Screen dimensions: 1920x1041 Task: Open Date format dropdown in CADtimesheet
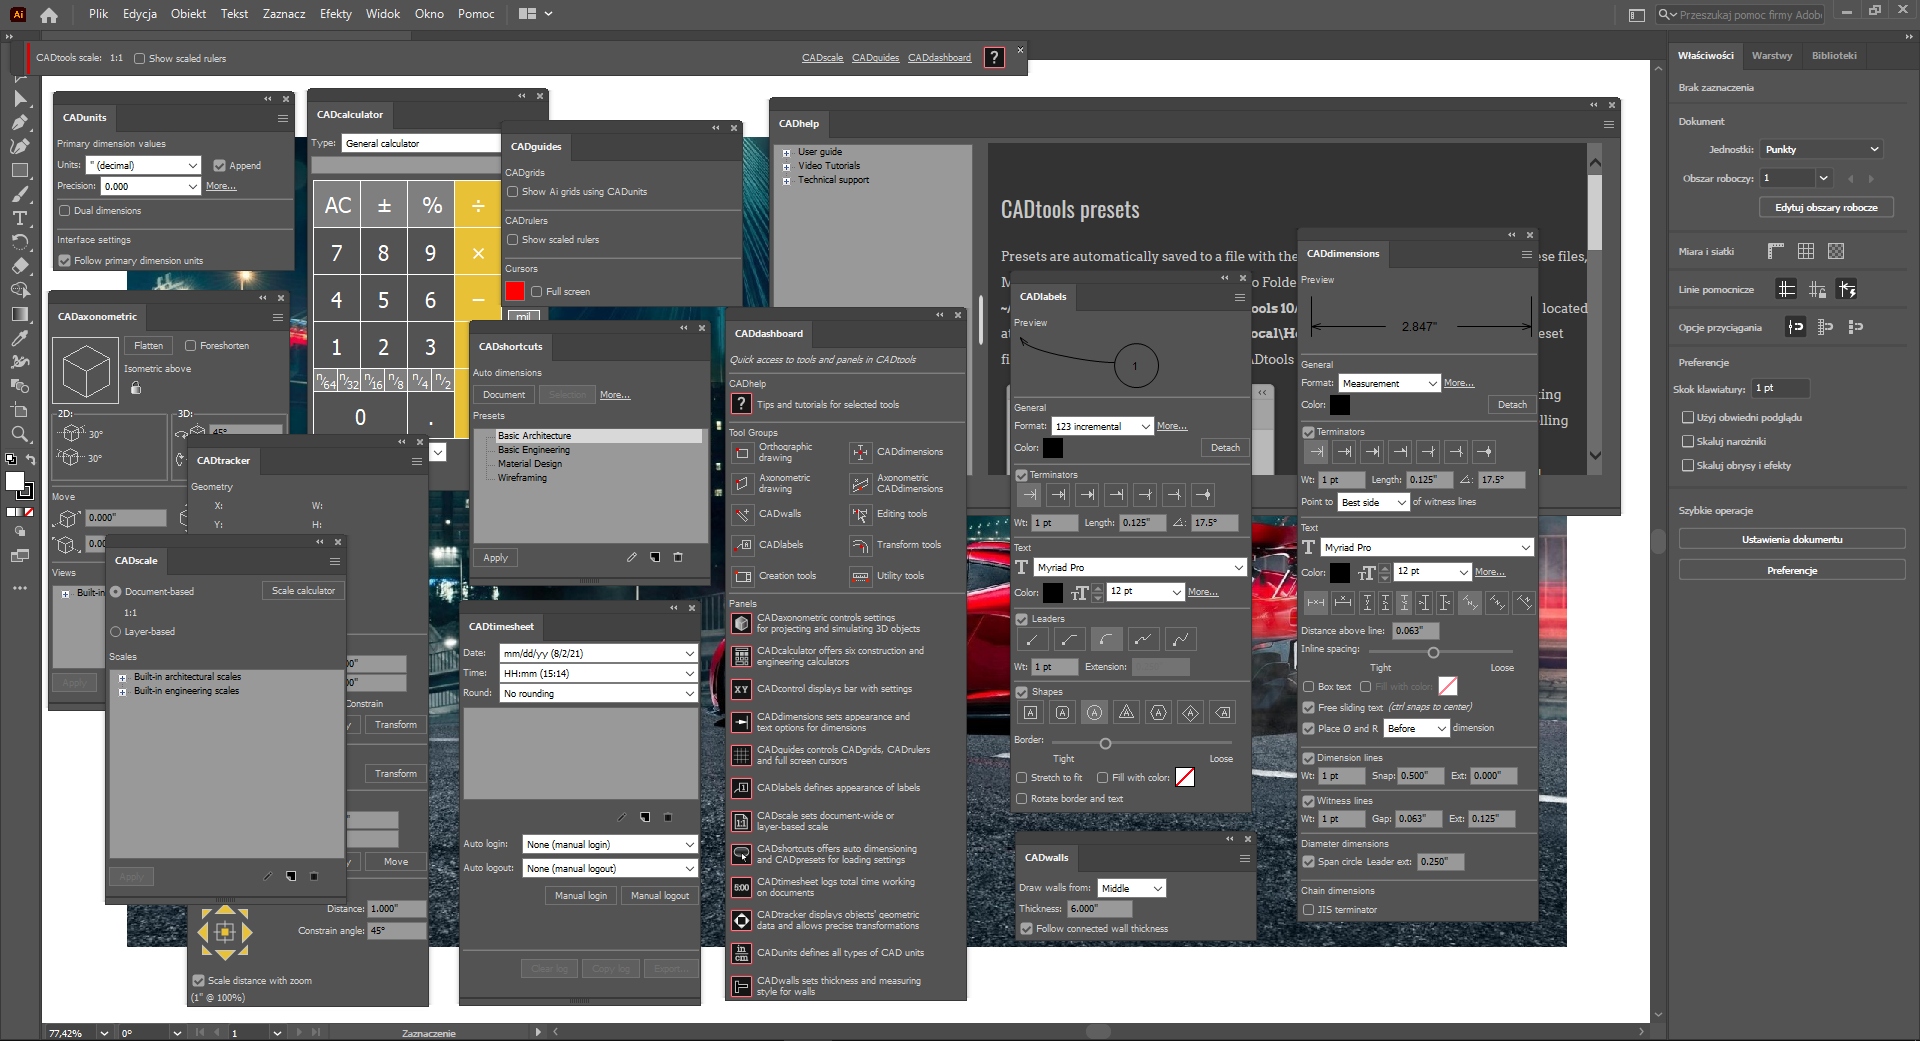pos(598,653)
